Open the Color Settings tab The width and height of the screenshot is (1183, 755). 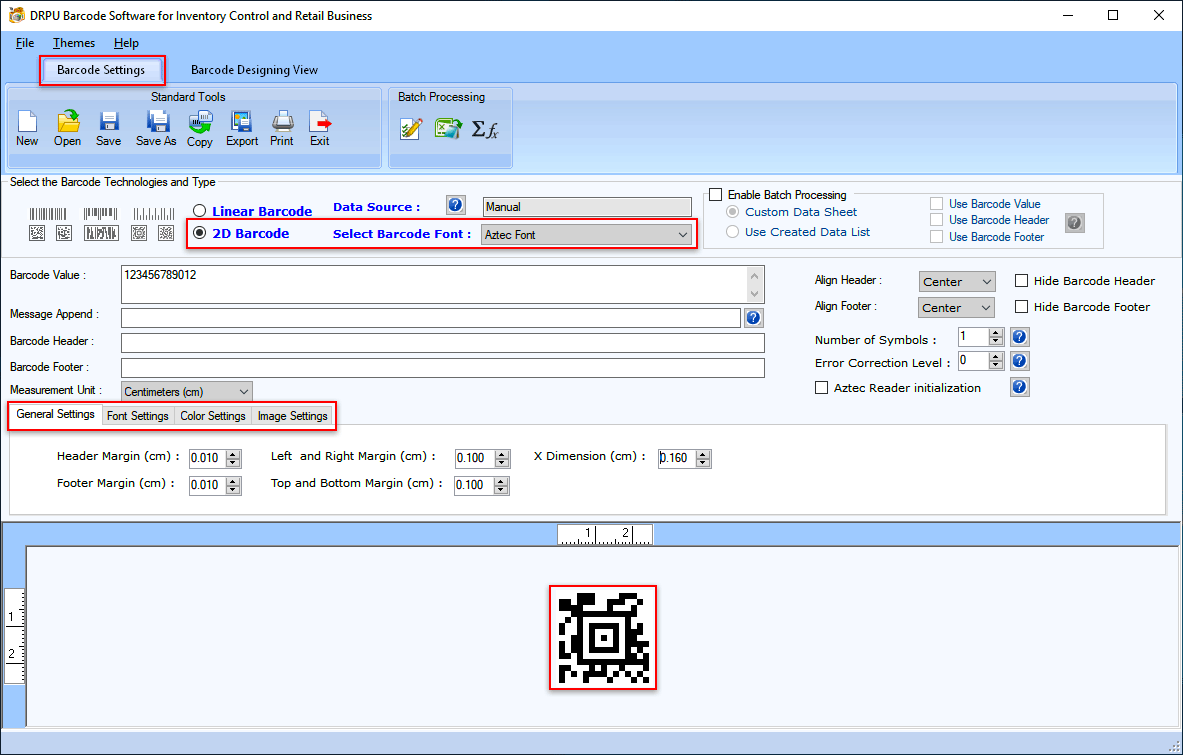[213, 416]
